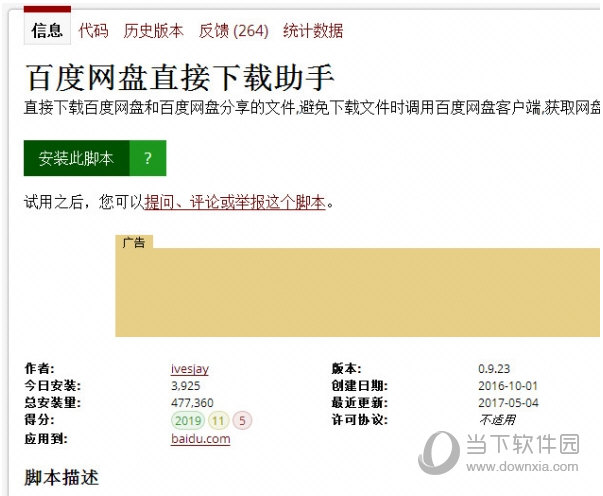Click the 版本: label
Image resolution: width=603 pixels, height=496 pixels.
(x=347, y=369)
